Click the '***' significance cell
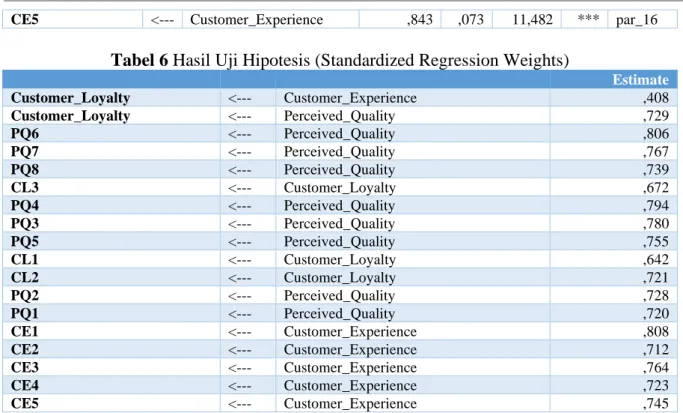Image resolution: width=683 pixels, height=413 pixels. [x=588, y=19]
